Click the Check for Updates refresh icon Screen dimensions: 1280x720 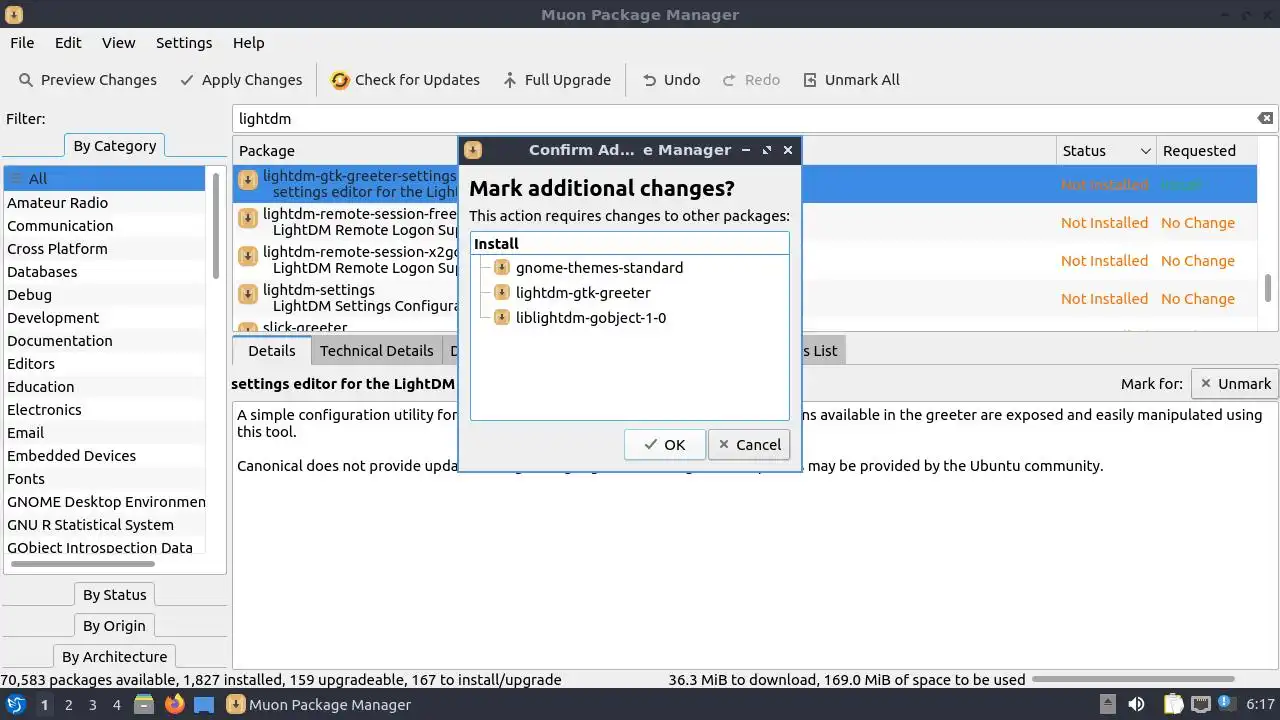(x=340, y=80)
